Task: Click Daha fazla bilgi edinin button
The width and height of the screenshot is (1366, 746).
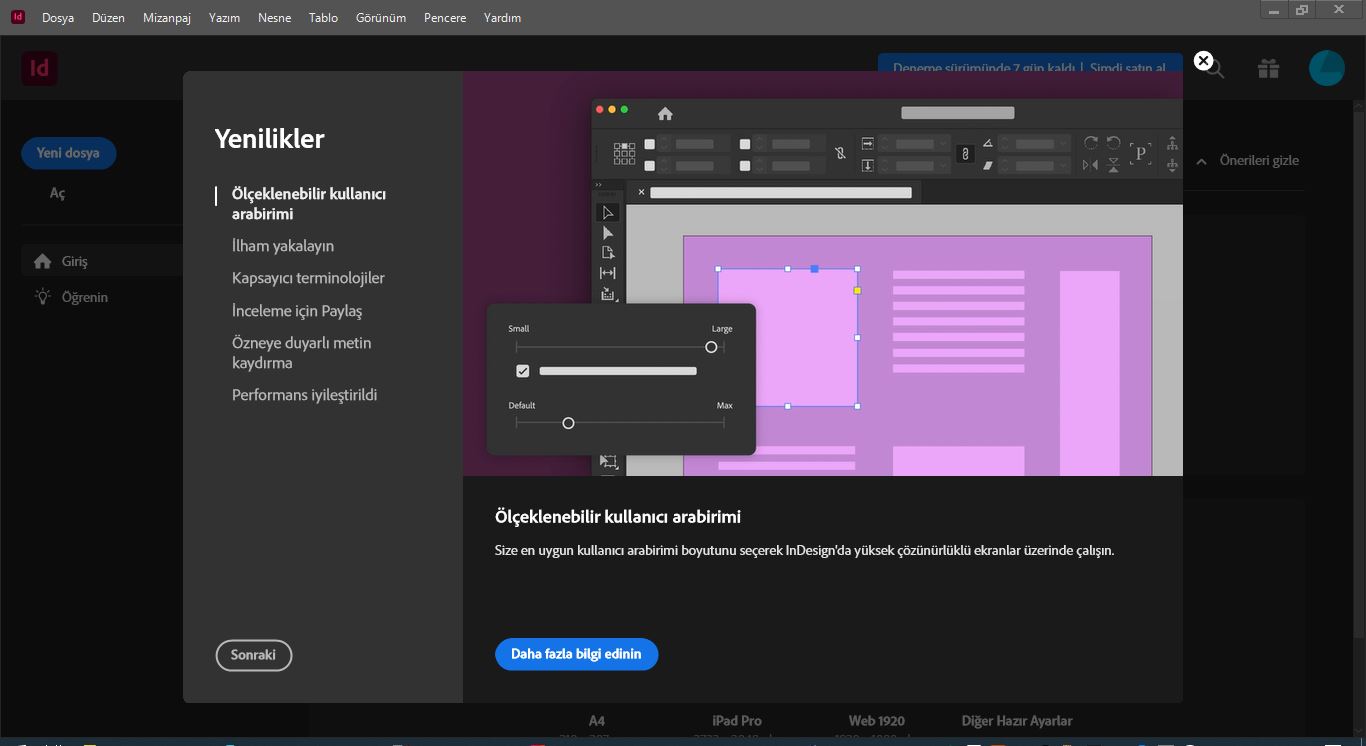Action: coord(576,654)
